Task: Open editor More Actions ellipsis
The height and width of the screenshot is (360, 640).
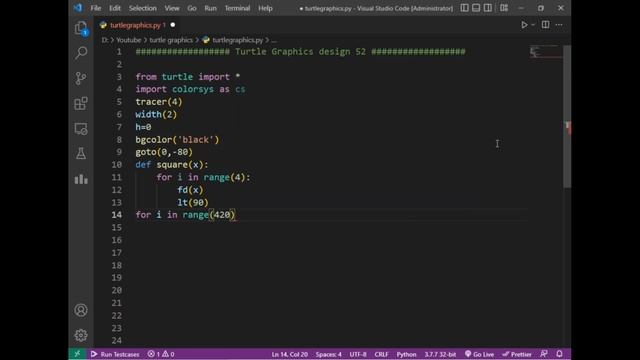Action: point(559,25)
